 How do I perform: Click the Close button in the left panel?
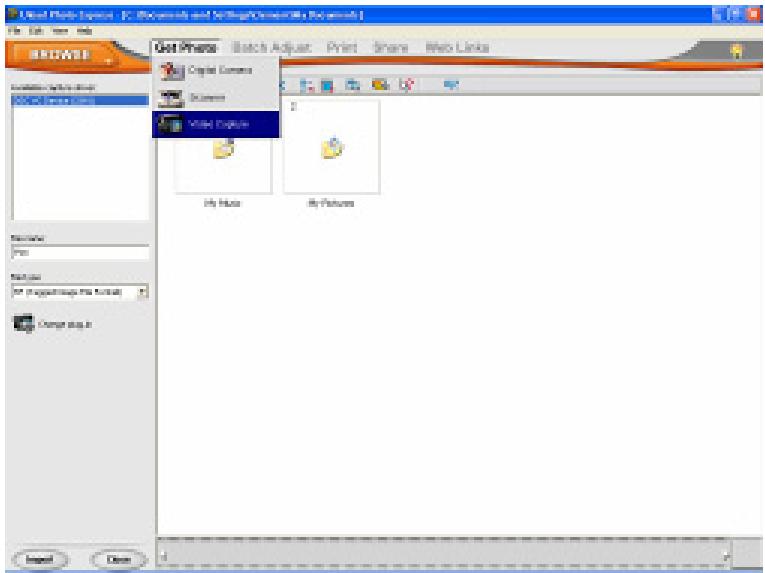tap(119, 559)
